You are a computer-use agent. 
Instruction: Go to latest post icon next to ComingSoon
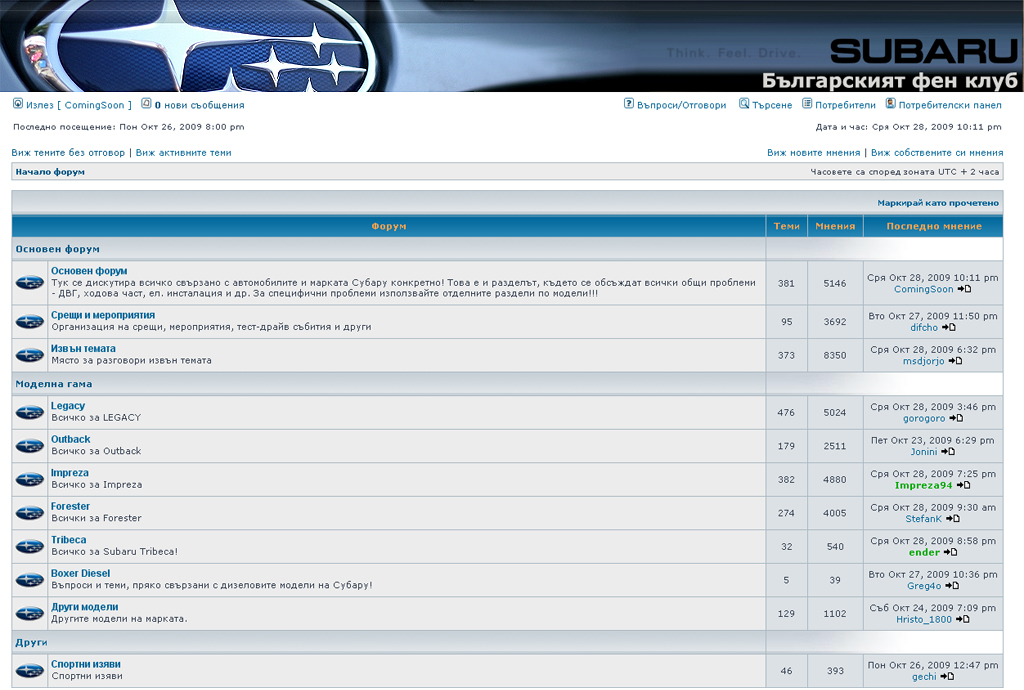click(965, 289)
